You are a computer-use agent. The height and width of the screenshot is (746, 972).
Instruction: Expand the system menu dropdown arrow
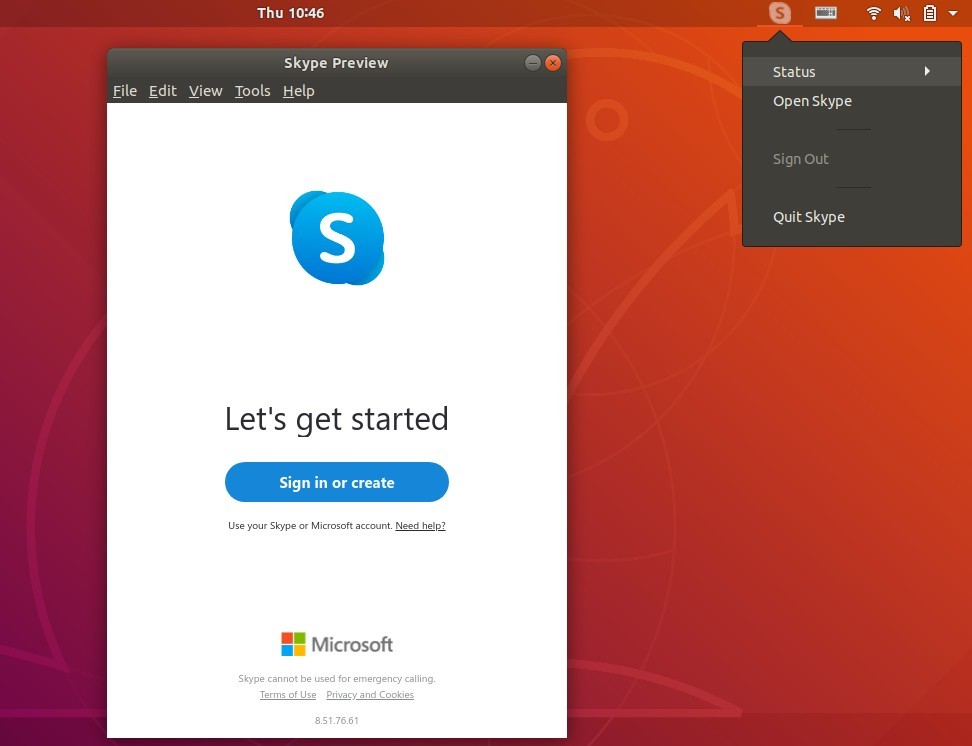point(953,13)
